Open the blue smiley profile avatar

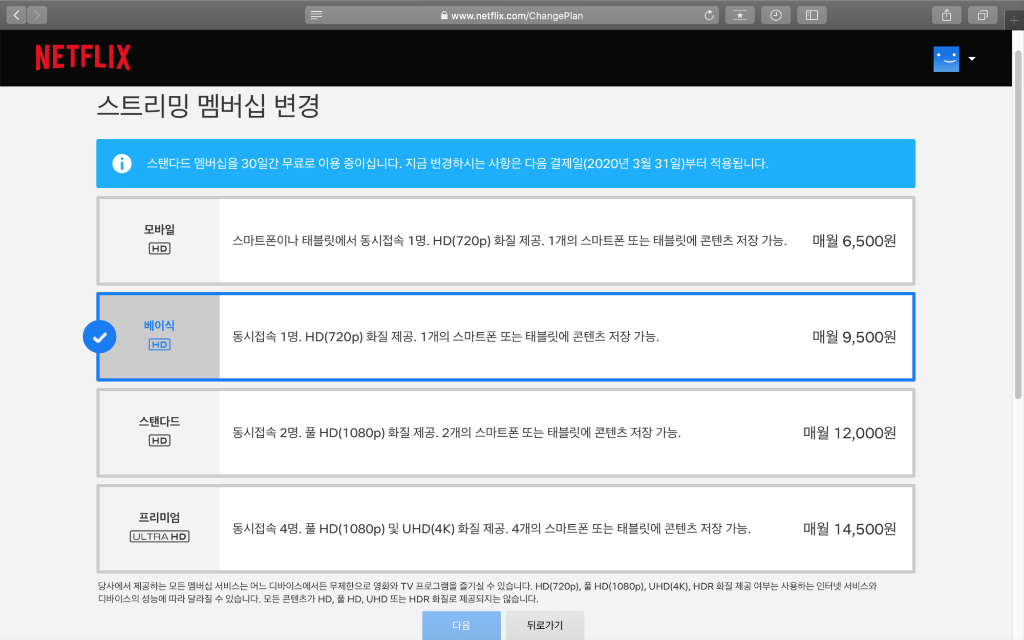coord(946,59)
